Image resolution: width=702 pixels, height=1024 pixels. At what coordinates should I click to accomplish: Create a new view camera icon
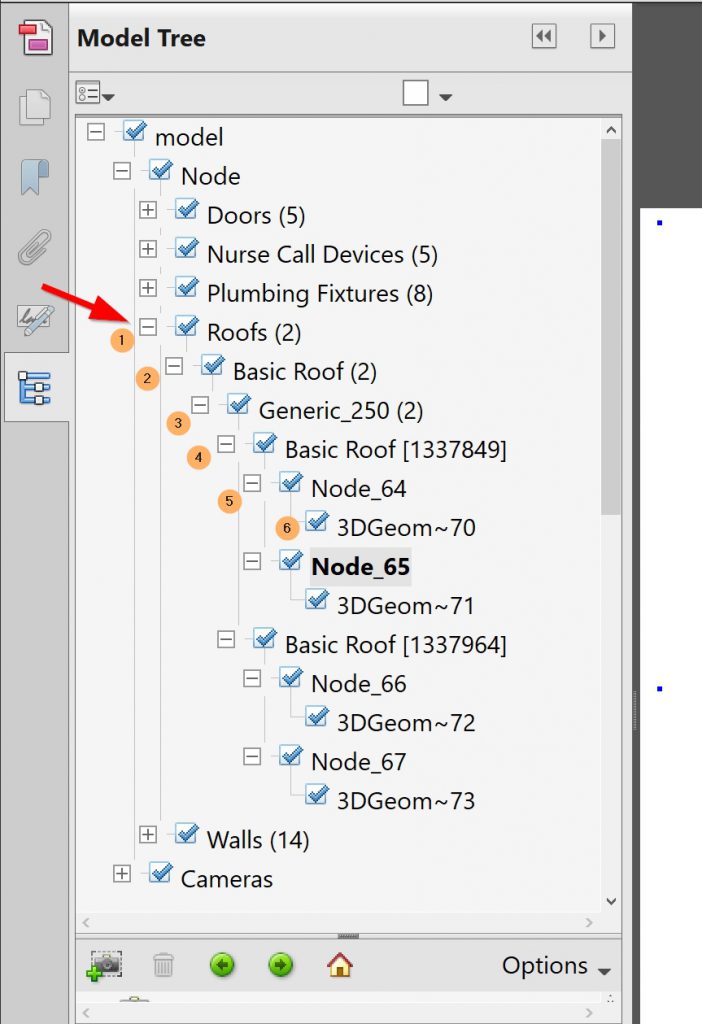[x=104, y=965]
